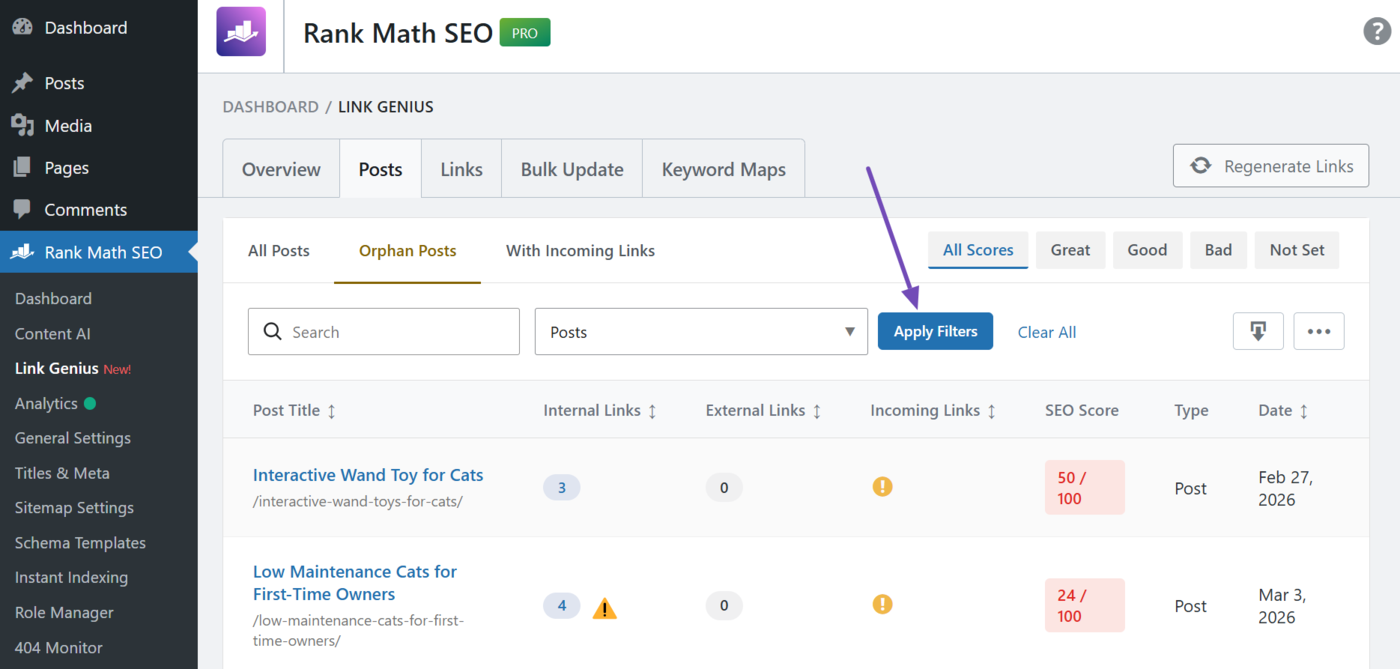Screen dimensions: 1400x669
Task: Click the 24 / 100 SEO score
Action: click(1085, 606)
